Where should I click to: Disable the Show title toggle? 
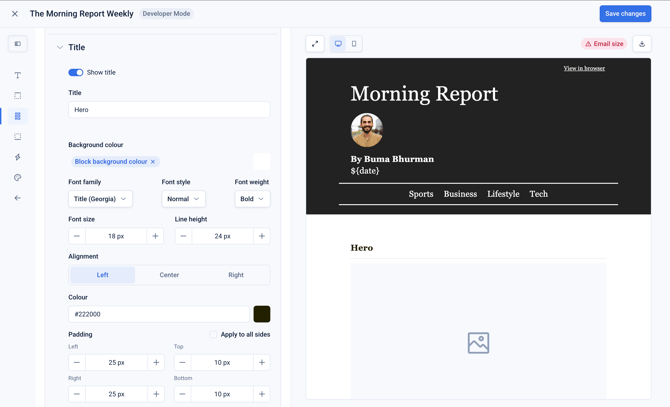(x=76, y=72)
